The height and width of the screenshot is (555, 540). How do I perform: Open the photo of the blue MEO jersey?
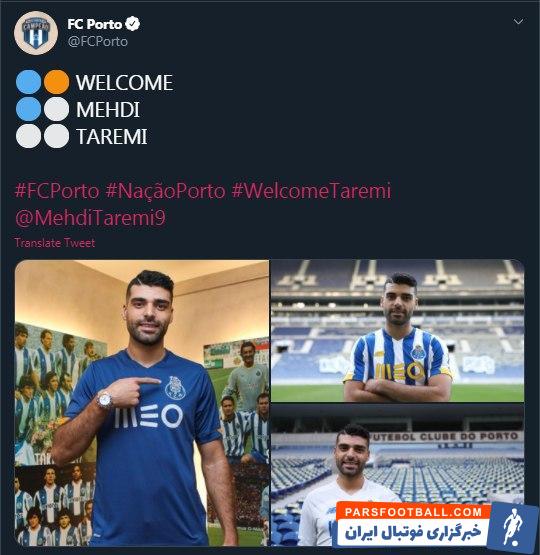pos(142,402)
